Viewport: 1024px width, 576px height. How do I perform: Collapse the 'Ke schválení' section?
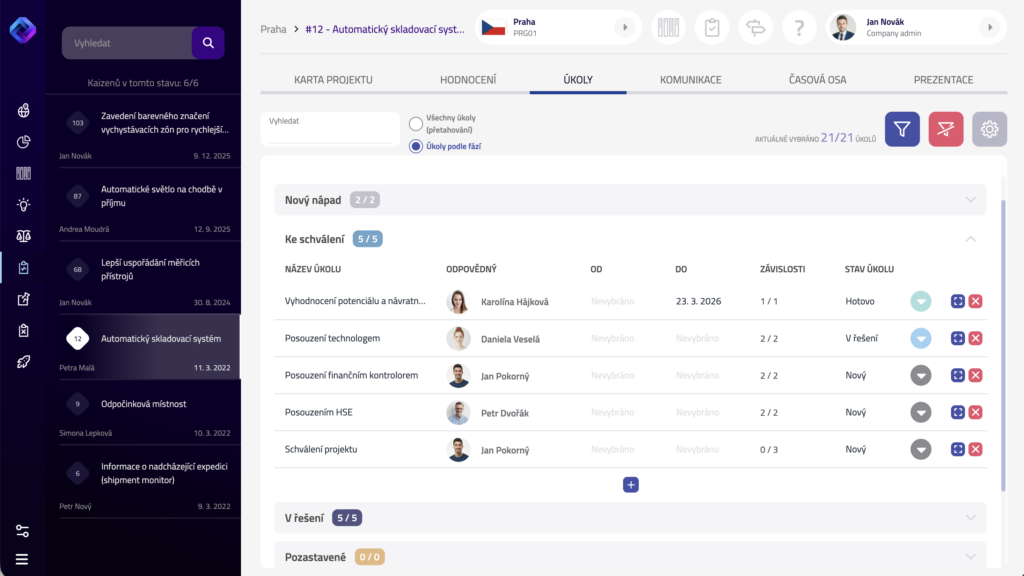pos(969,239)
